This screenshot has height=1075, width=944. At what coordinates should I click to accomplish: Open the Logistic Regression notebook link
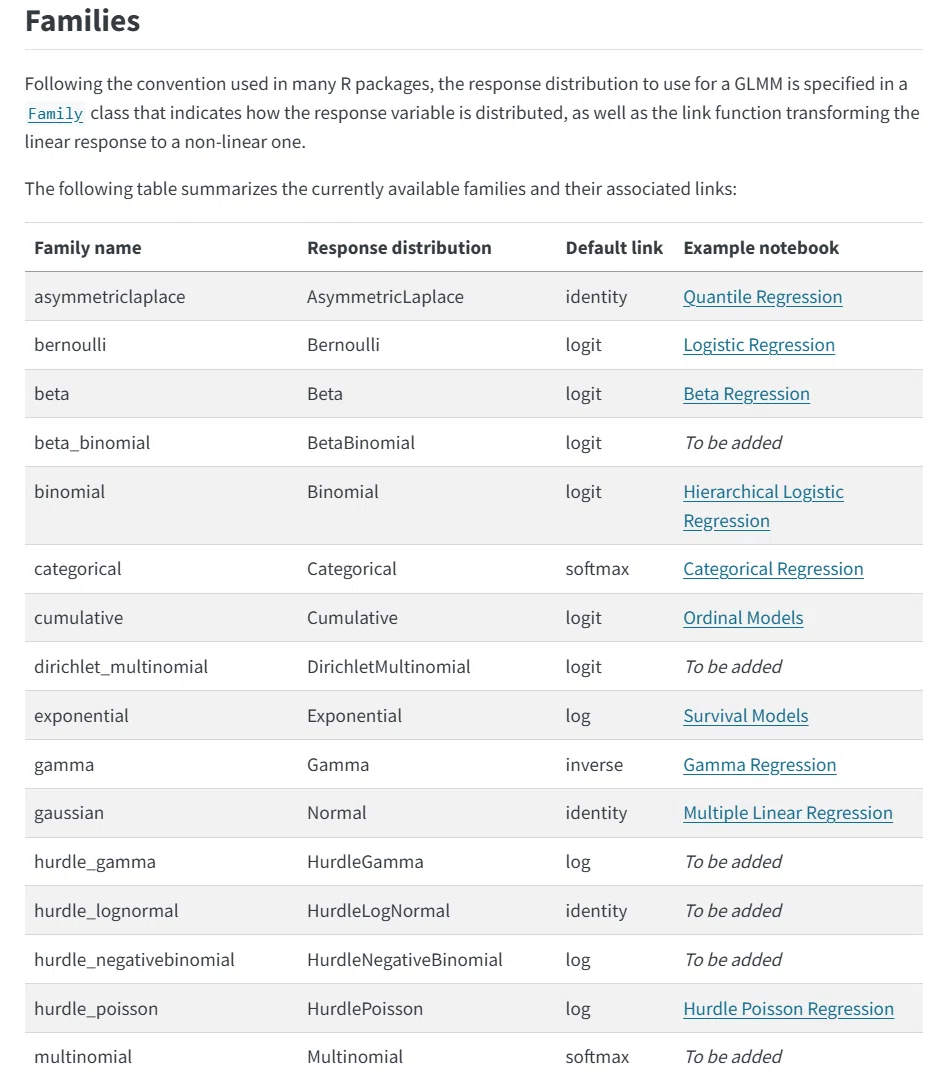click(759, 345)
